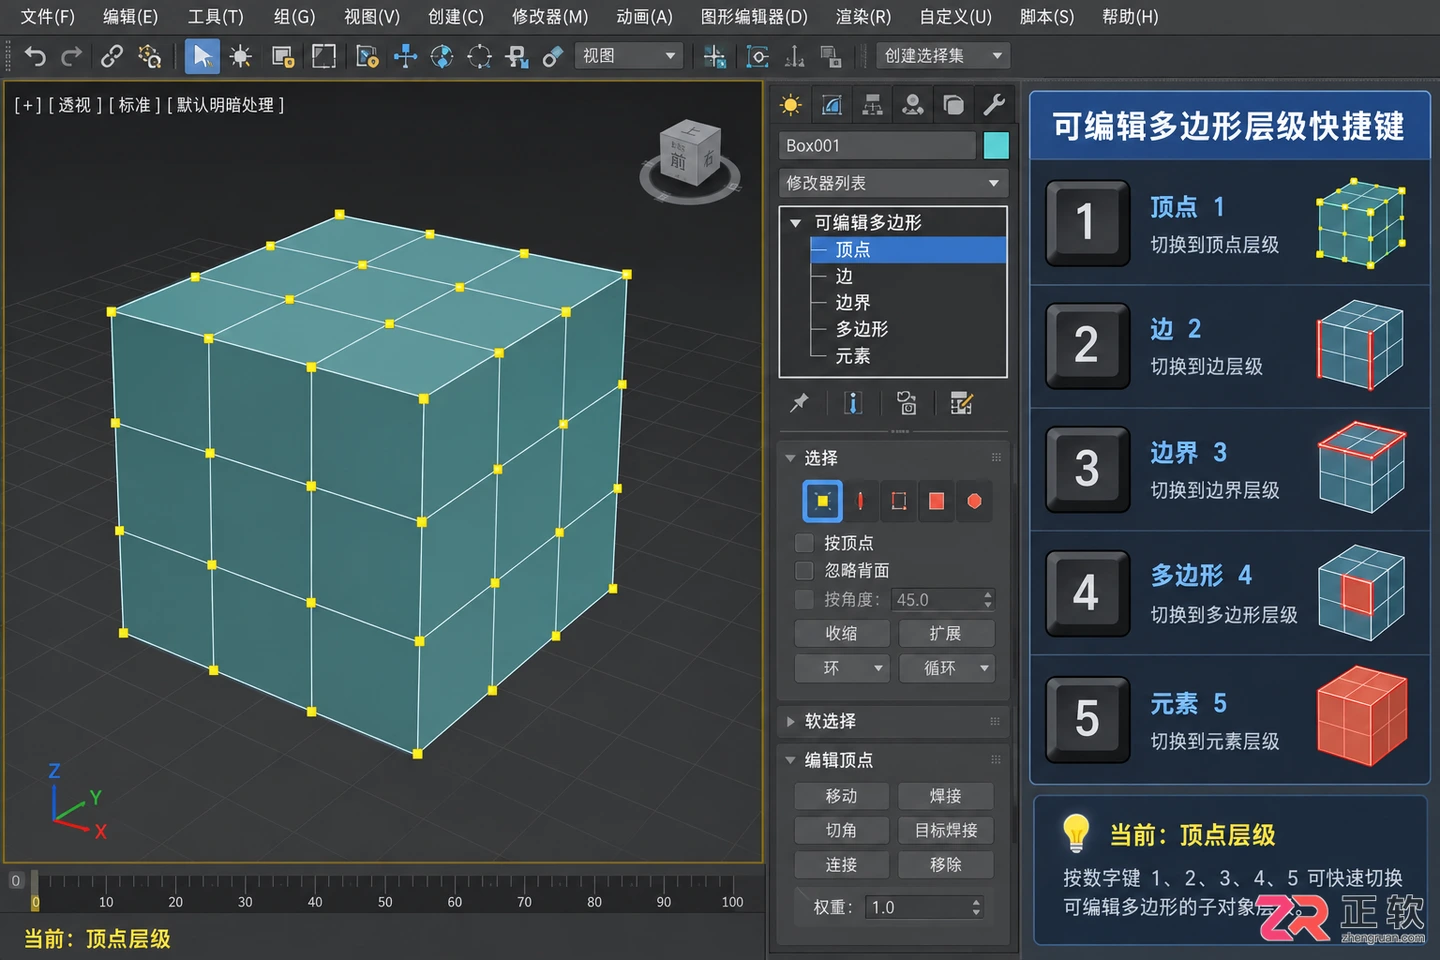Activate the Select and Move tool
The image size is (1440, 960).
[x=405, y=56]
